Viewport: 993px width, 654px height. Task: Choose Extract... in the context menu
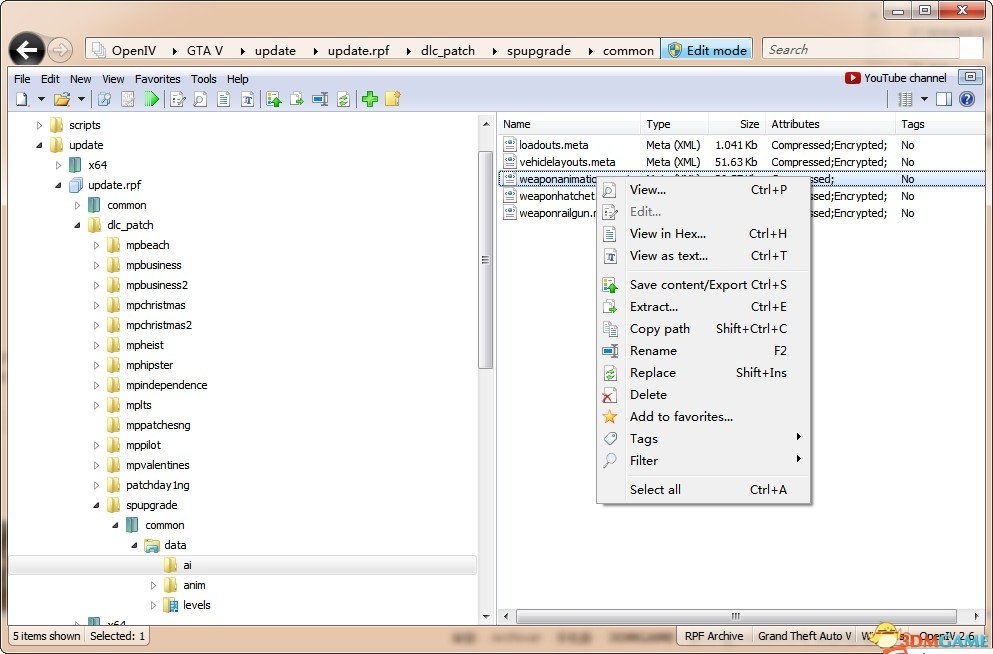(x=703, y=307)
